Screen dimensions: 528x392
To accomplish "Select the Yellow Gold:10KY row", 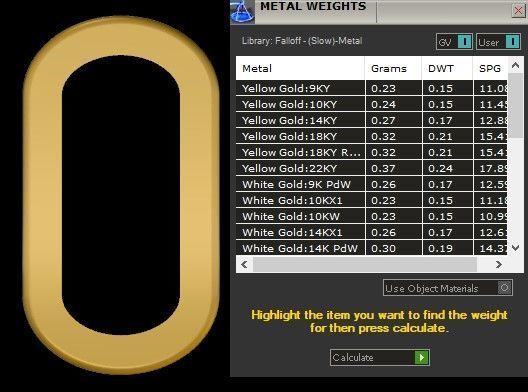I will coord(371,104).
